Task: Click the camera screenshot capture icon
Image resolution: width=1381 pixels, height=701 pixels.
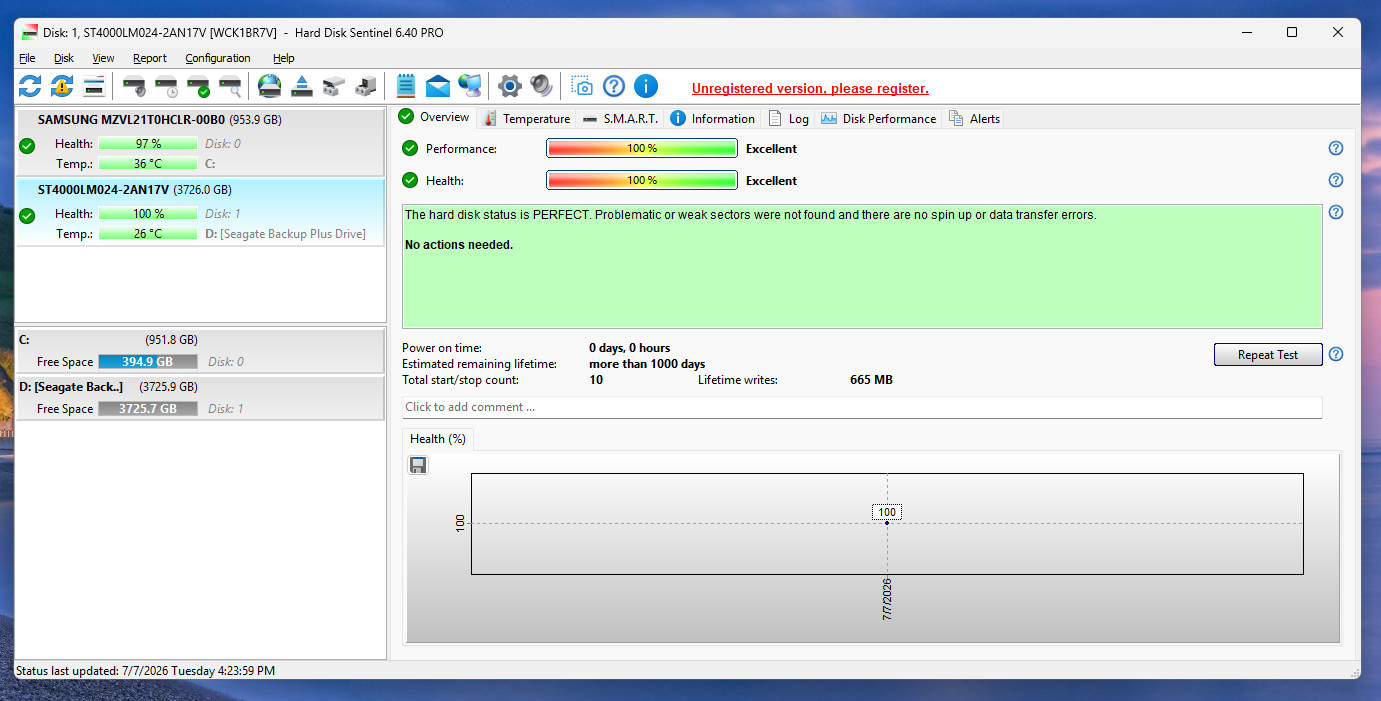Action: (582, 86)
